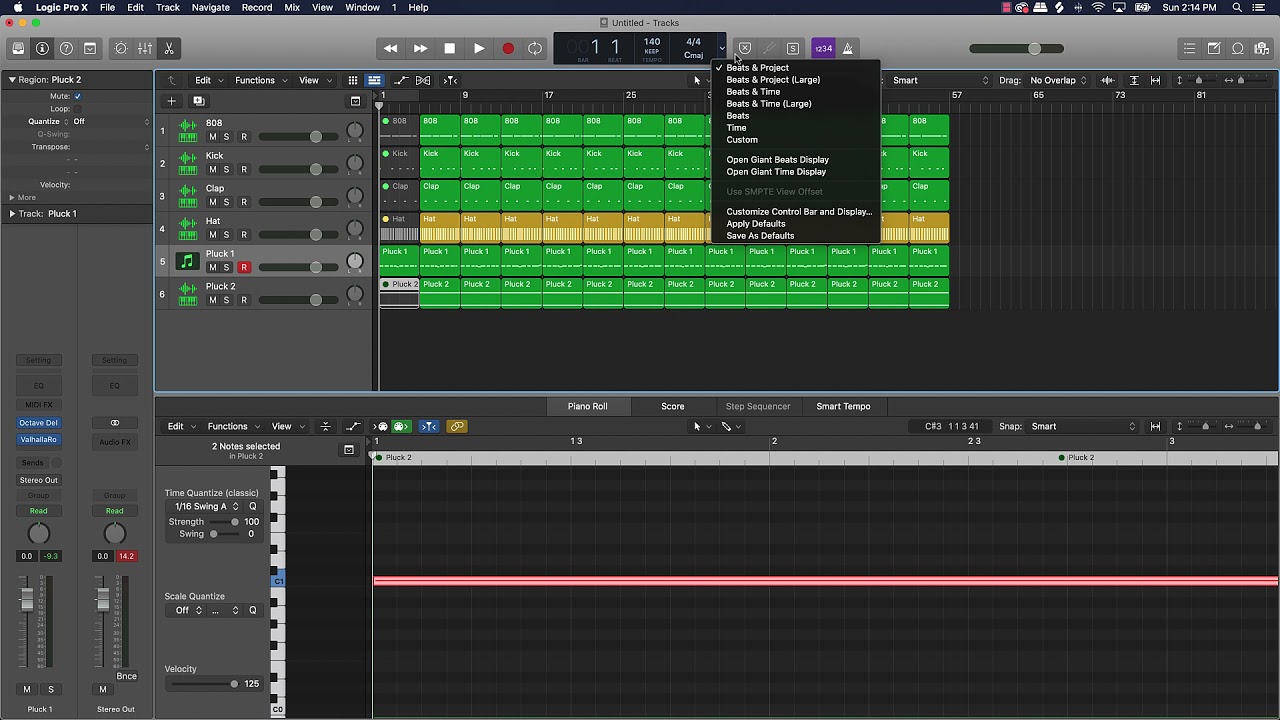This screenshot has height=720, width=1280.
Task: Switch to the Step Sequencer tab
Action: point(758,406)
